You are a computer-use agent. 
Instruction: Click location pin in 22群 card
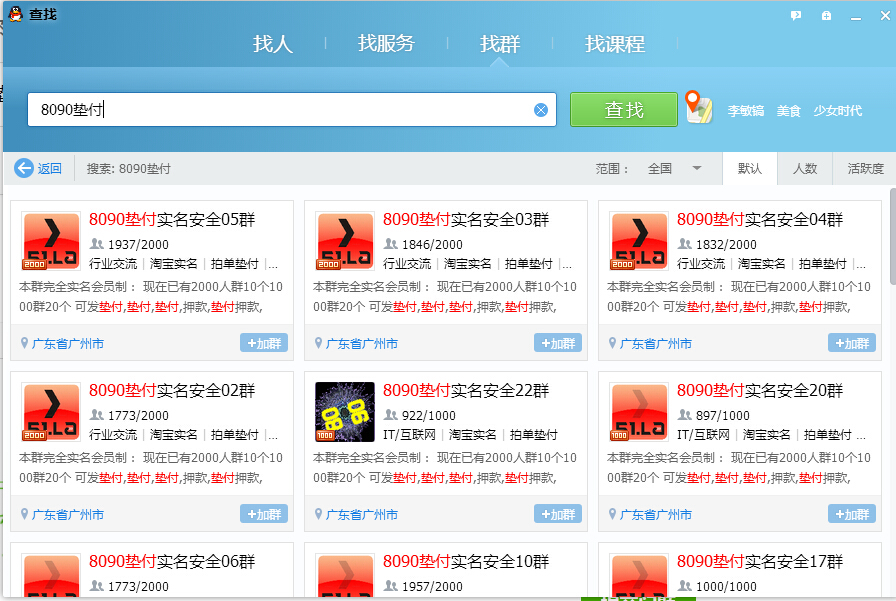pos(318,514)
